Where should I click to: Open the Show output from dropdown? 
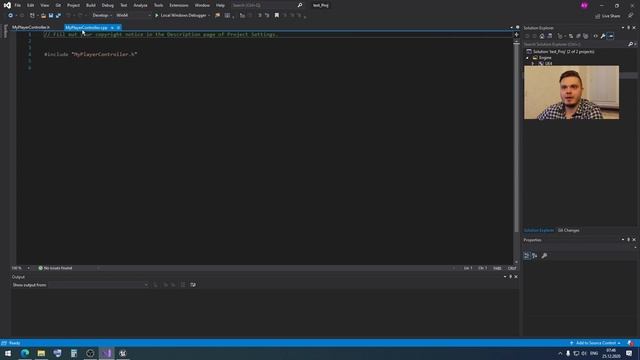98,285
